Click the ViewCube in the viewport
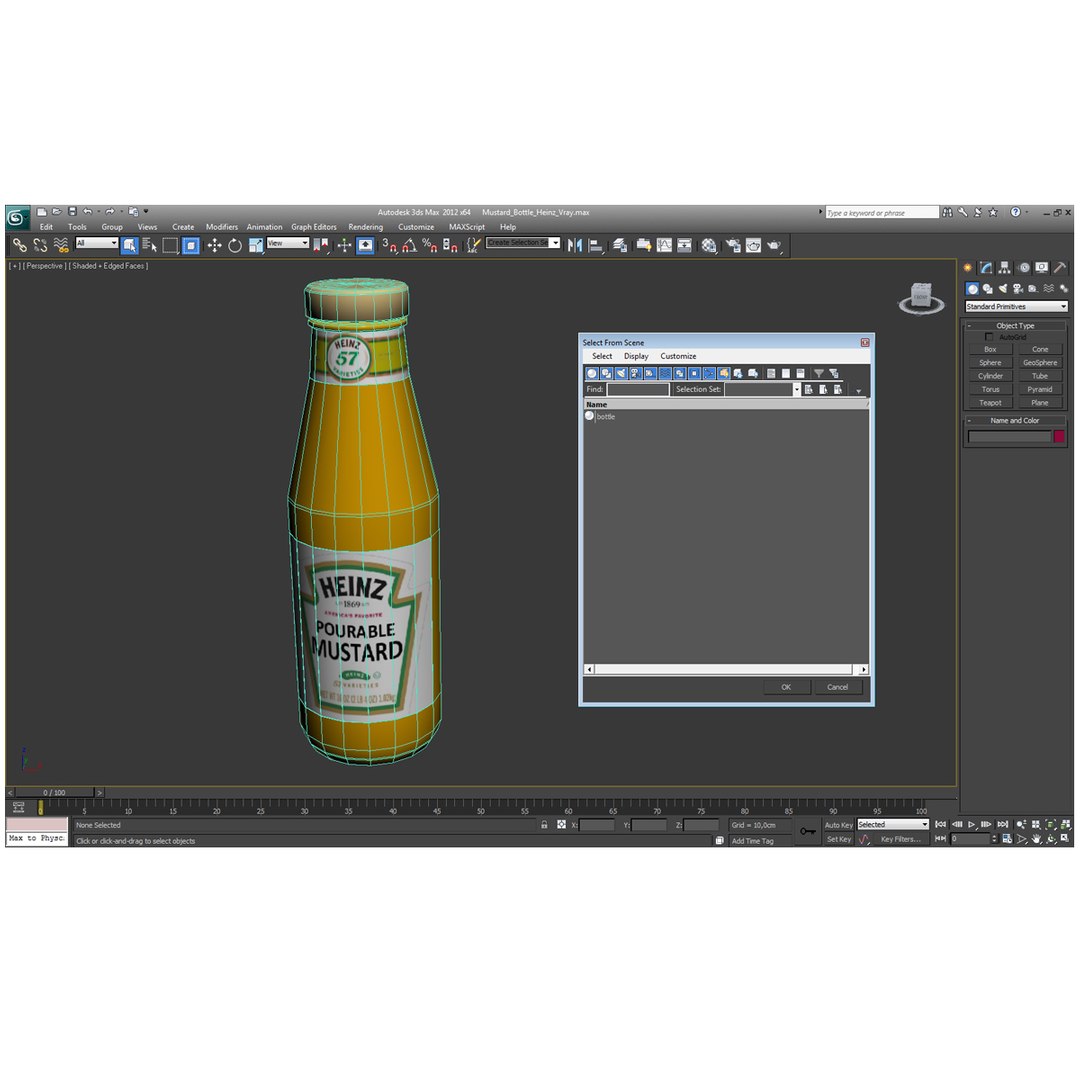1080x1080 pixels. pos(922,298)
